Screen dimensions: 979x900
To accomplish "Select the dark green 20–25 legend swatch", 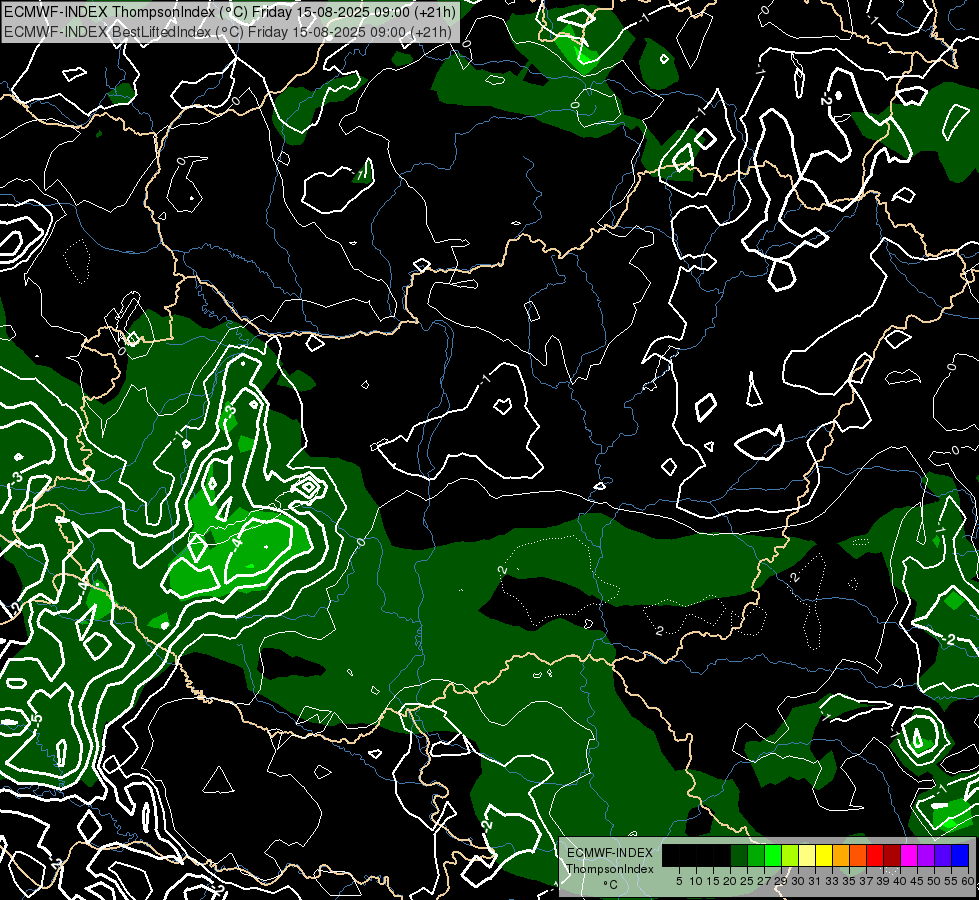I will [x=739, y=855].
